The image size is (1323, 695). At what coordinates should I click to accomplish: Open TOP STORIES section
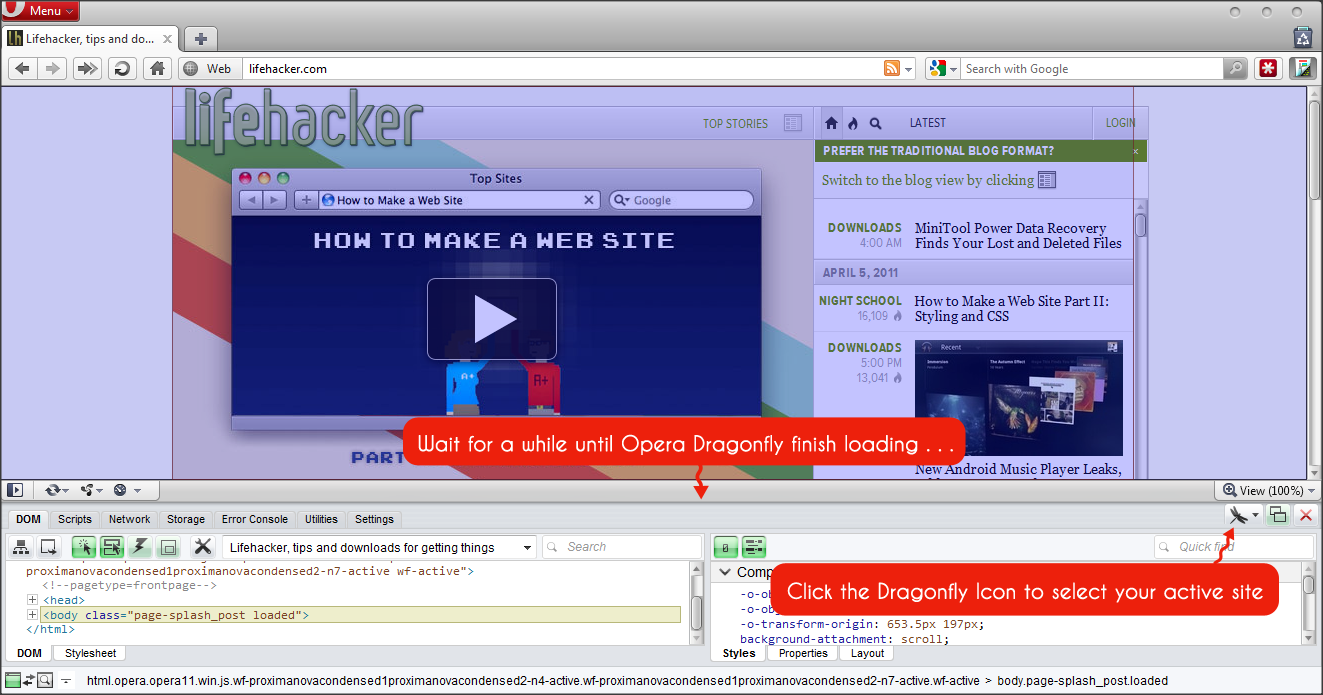(735, 124)
